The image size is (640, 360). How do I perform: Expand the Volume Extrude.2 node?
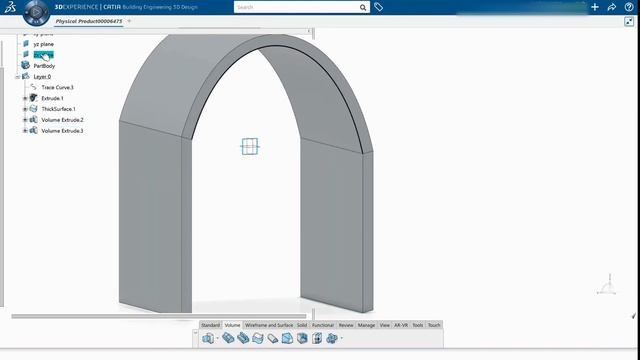pyautogui.click(x=25, y=120)
